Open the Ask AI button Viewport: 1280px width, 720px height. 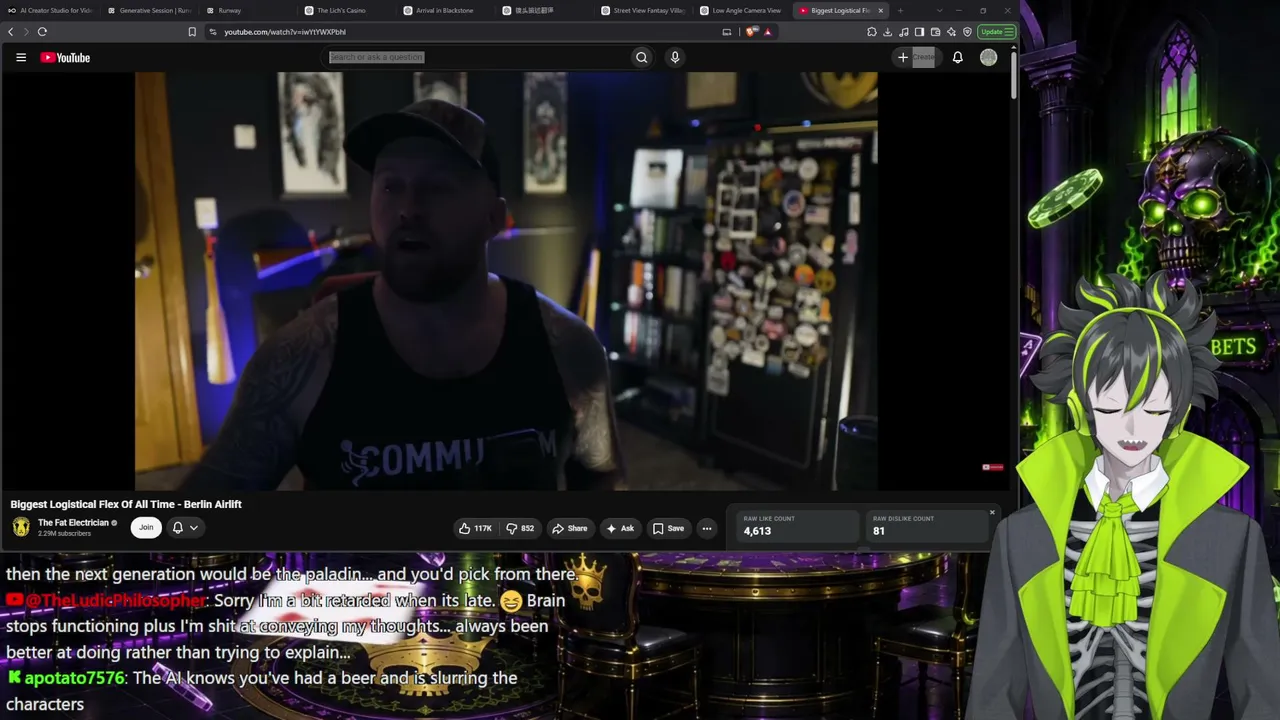tap(620, 528)
